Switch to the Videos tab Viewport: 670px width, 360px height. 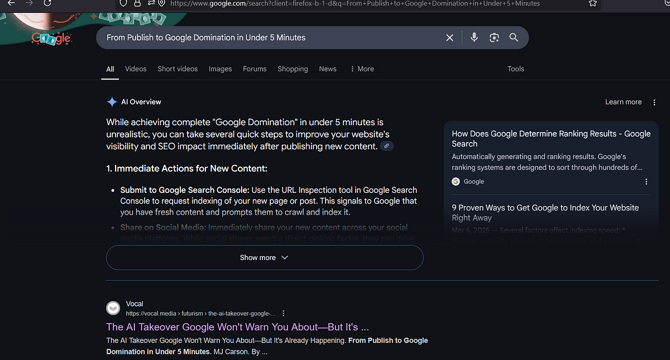pos(135,69)
